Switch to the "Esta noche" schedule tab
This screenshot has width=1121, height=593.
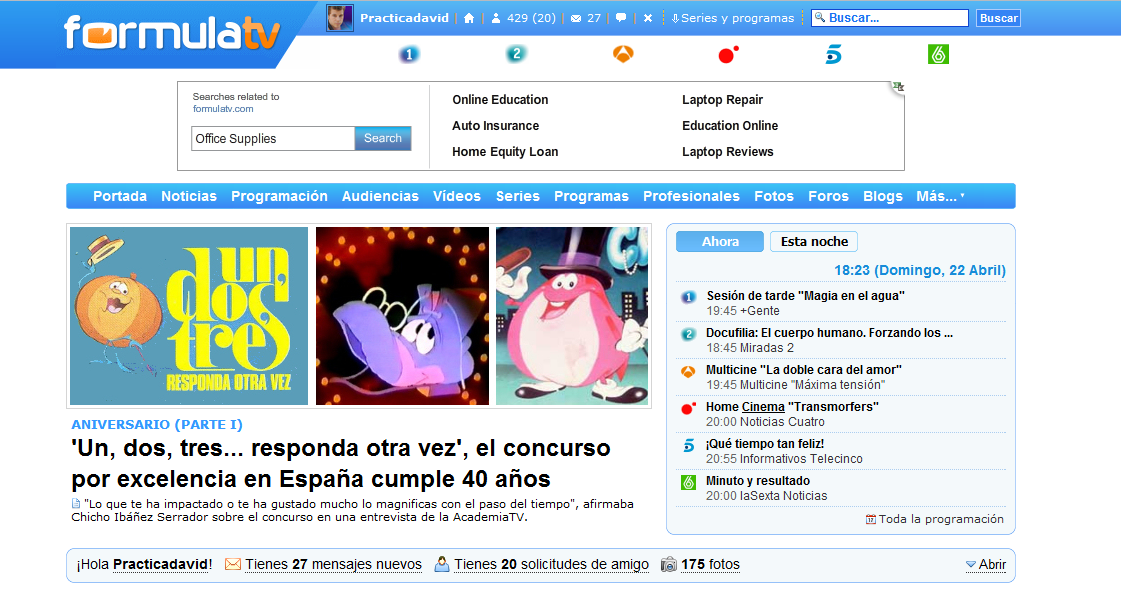(814, 242)
